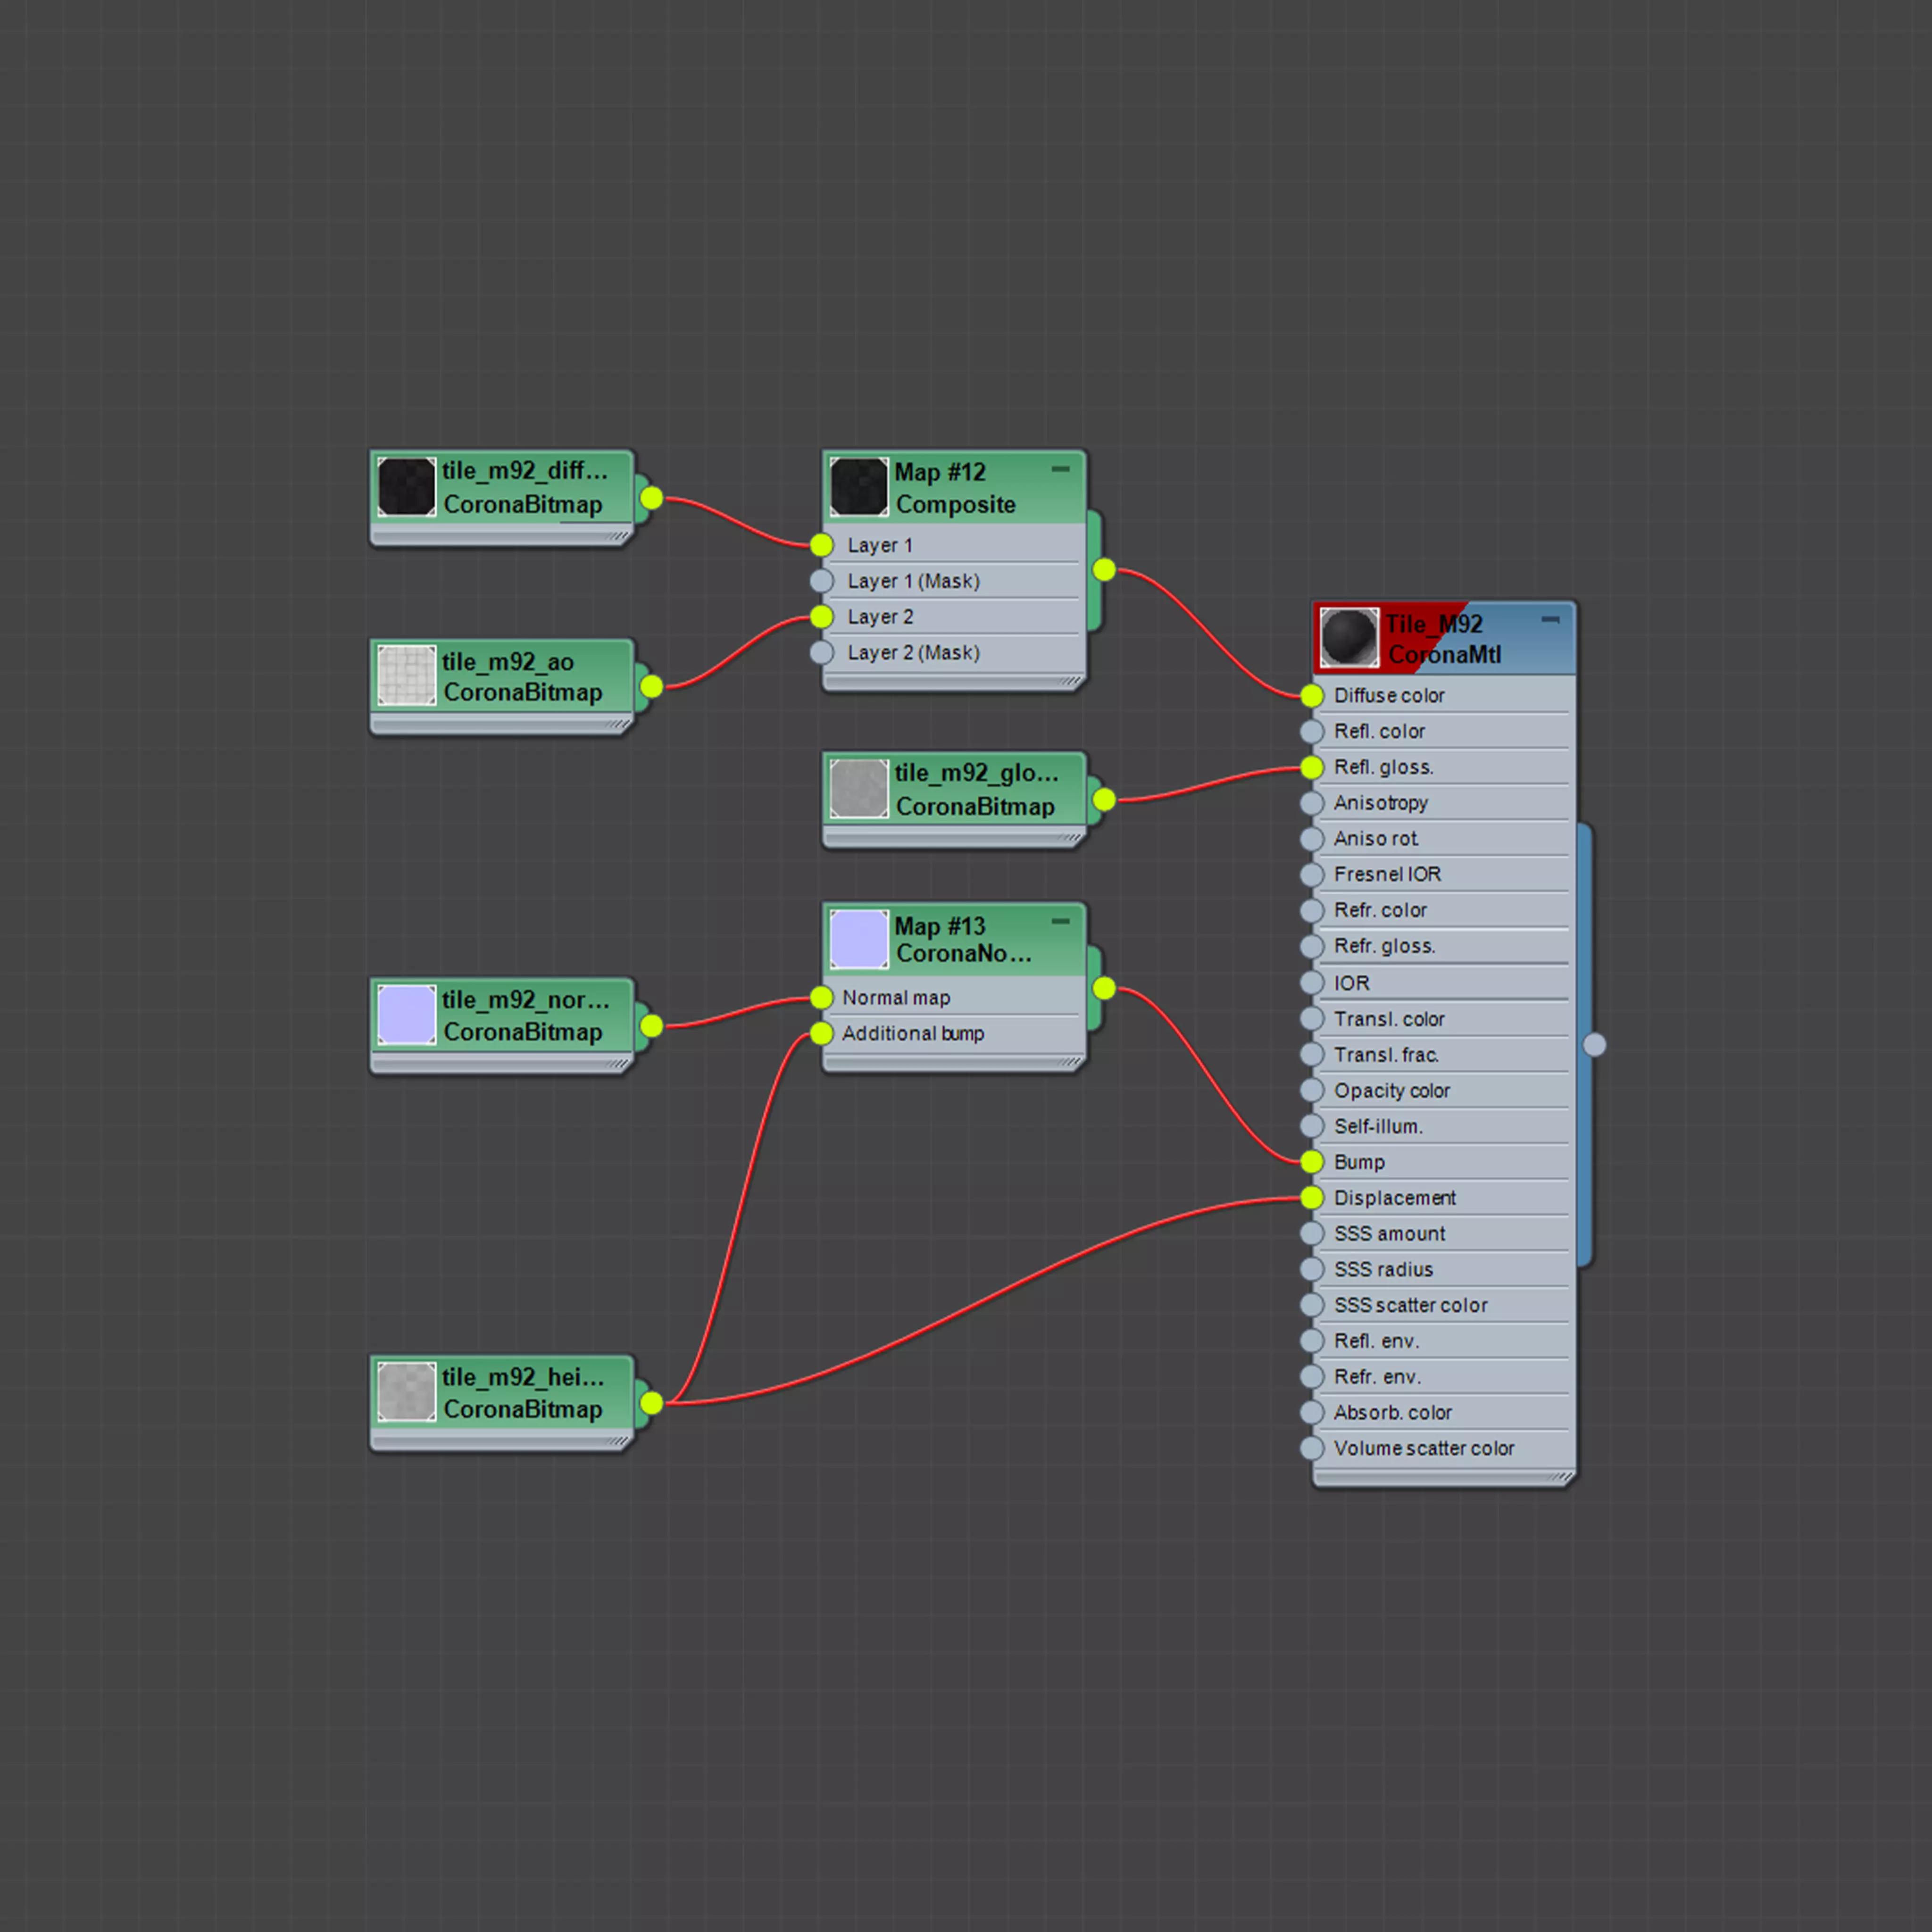Select the Opacity color slot label
1932x1932 pixels.
coord(1391,1091)
